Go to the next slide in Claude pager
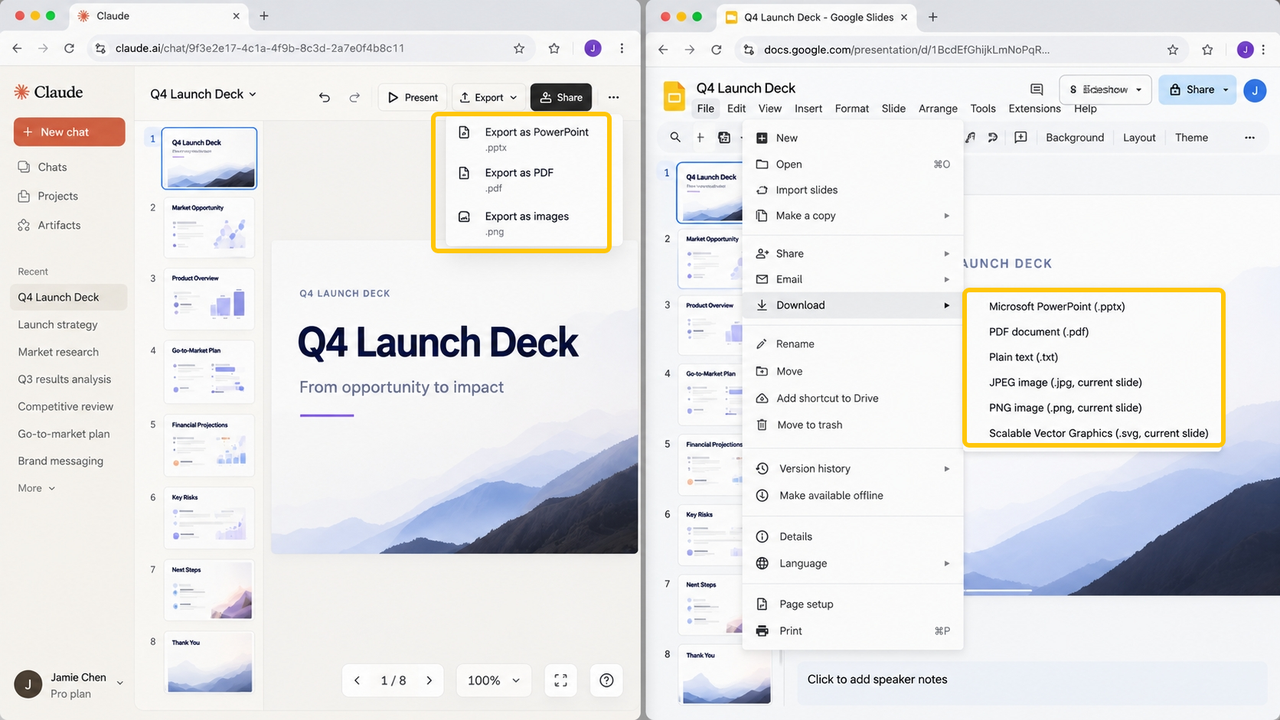 [429, 680]
